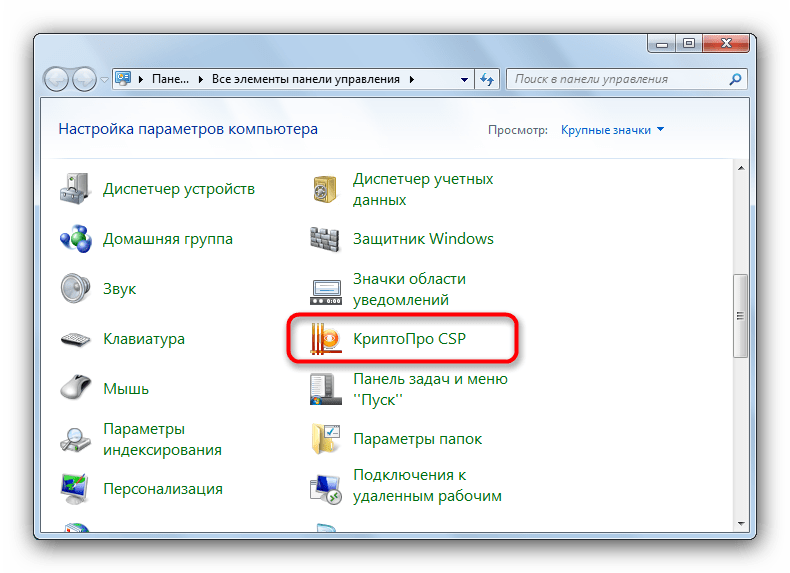This screenshot has width=790, height=573.
Task: Open the Крупные значки view dropdown
Action: [x=613, y=130]
